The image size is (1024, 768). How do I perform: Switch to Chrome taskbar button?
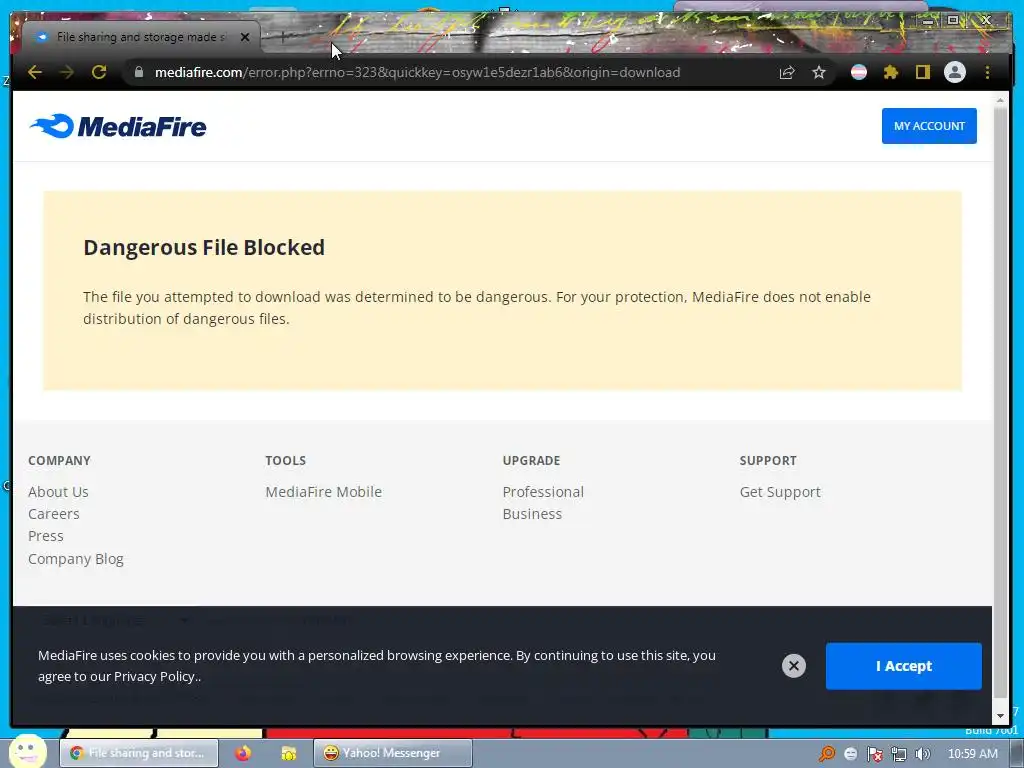pyautogui.click(x=139, y=753)
